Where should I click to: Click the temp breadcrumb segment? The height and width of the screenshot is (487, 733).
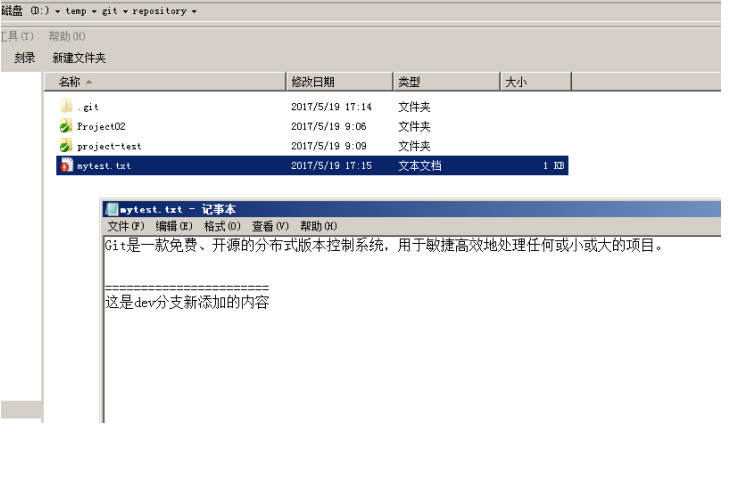(76, 11)
